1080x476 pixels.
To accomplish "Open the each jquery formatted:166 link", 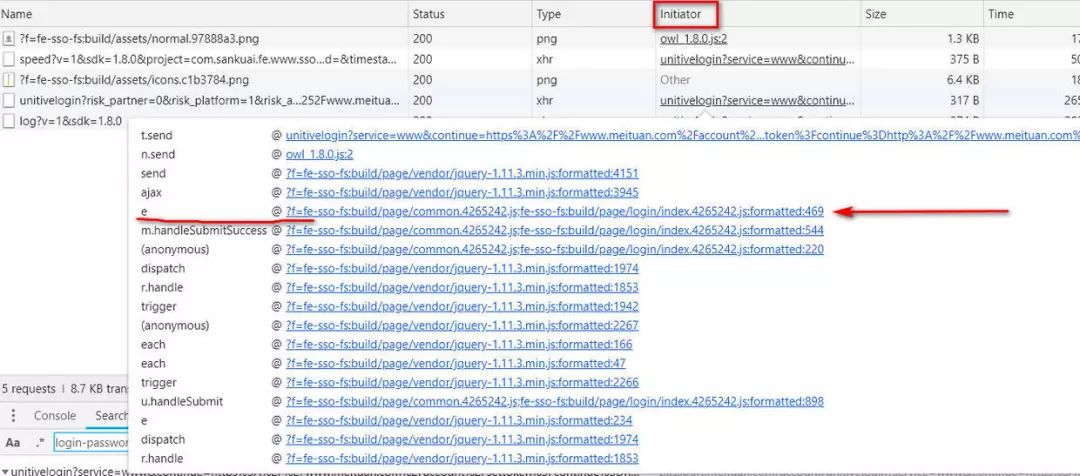I will (x=459, y=344).
